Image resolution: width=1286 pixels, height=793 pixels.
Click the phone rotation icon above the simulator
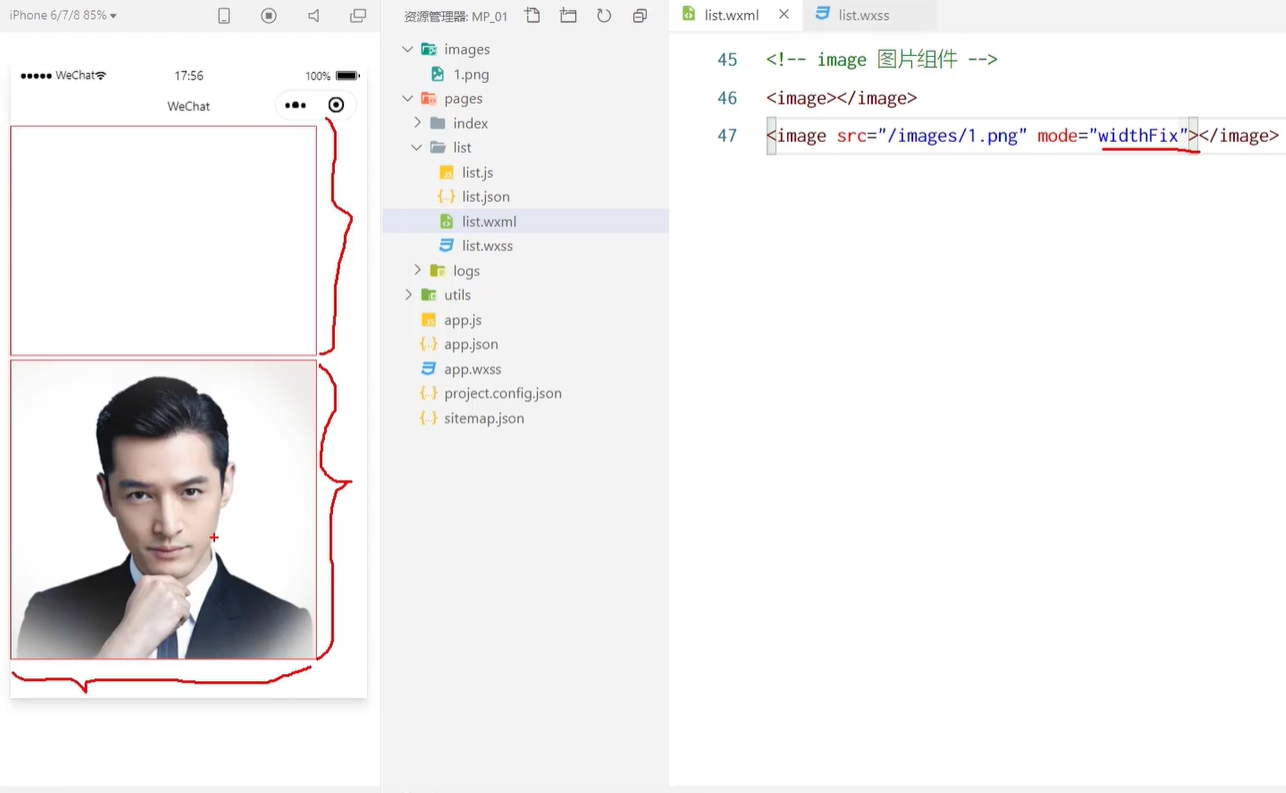(x=224, y=16)
